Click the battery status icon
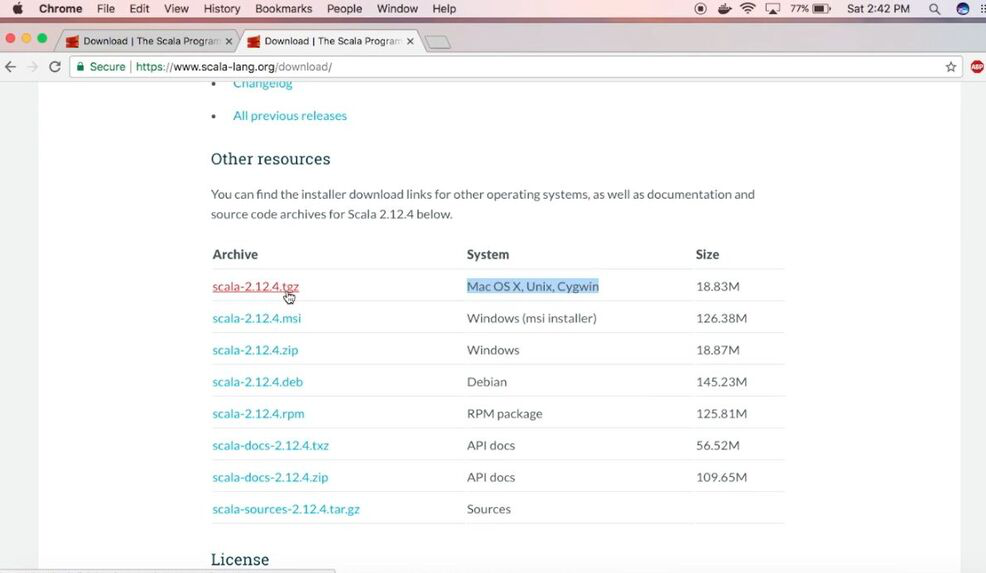Viewport: 986px width, 573px height. [x=821, y=9]
